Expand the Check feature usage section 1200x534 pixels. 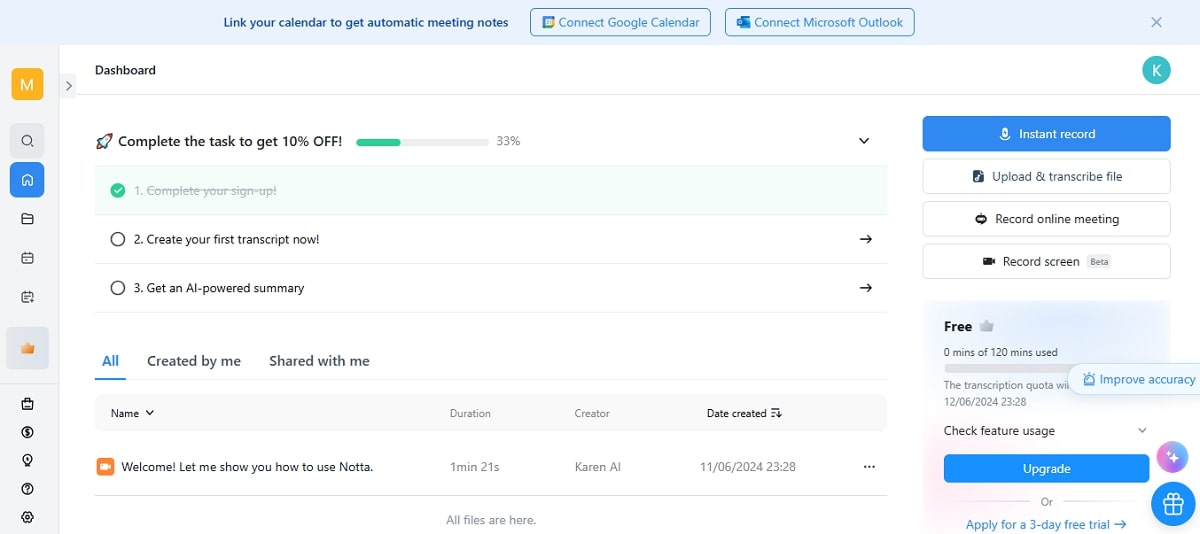coord(1142,431)
